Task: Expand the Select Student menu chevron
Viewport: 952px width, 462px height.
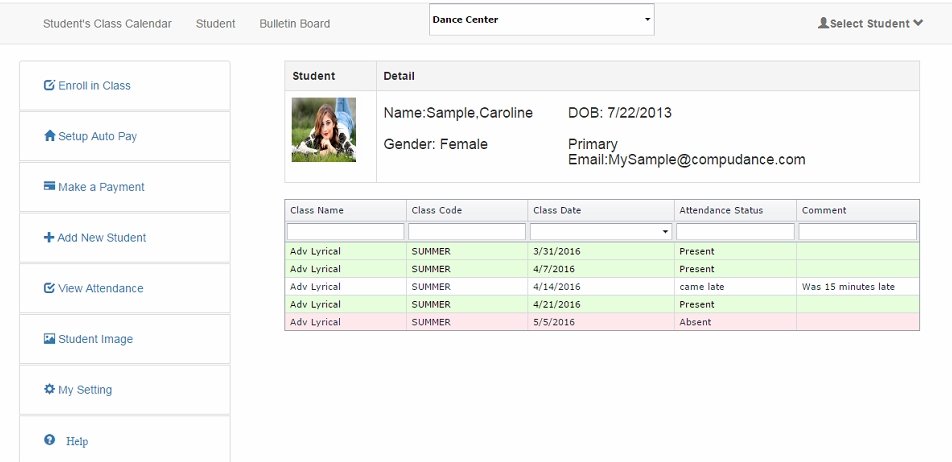Action: tap(918, 23)
